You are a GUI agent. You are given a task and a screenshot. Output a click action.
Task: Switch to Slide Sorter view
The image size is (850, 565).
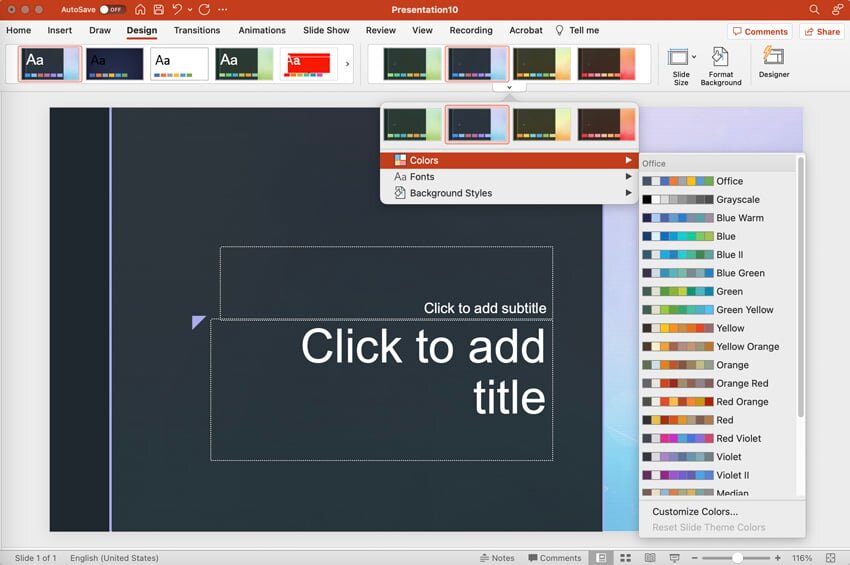click(625, 557)
